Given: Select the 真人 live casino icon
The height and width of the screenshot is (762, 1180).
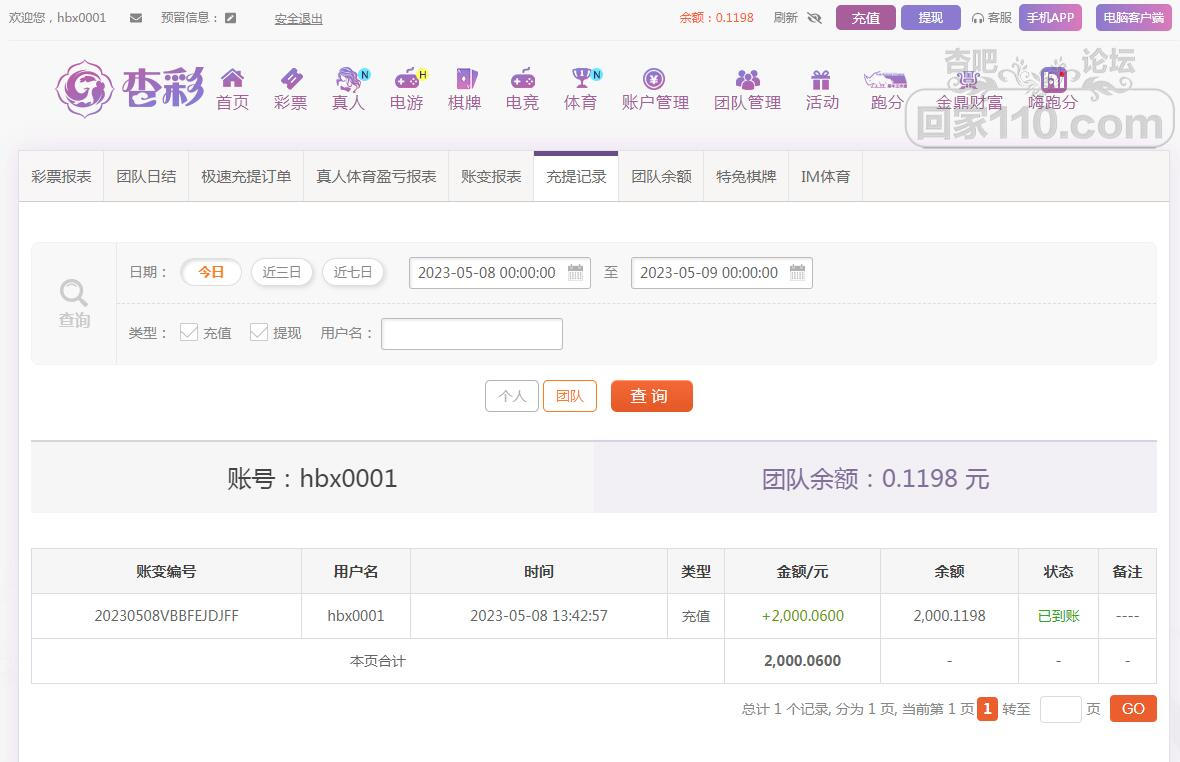Looking at the screenshot, I should click(x=348, y=79).
